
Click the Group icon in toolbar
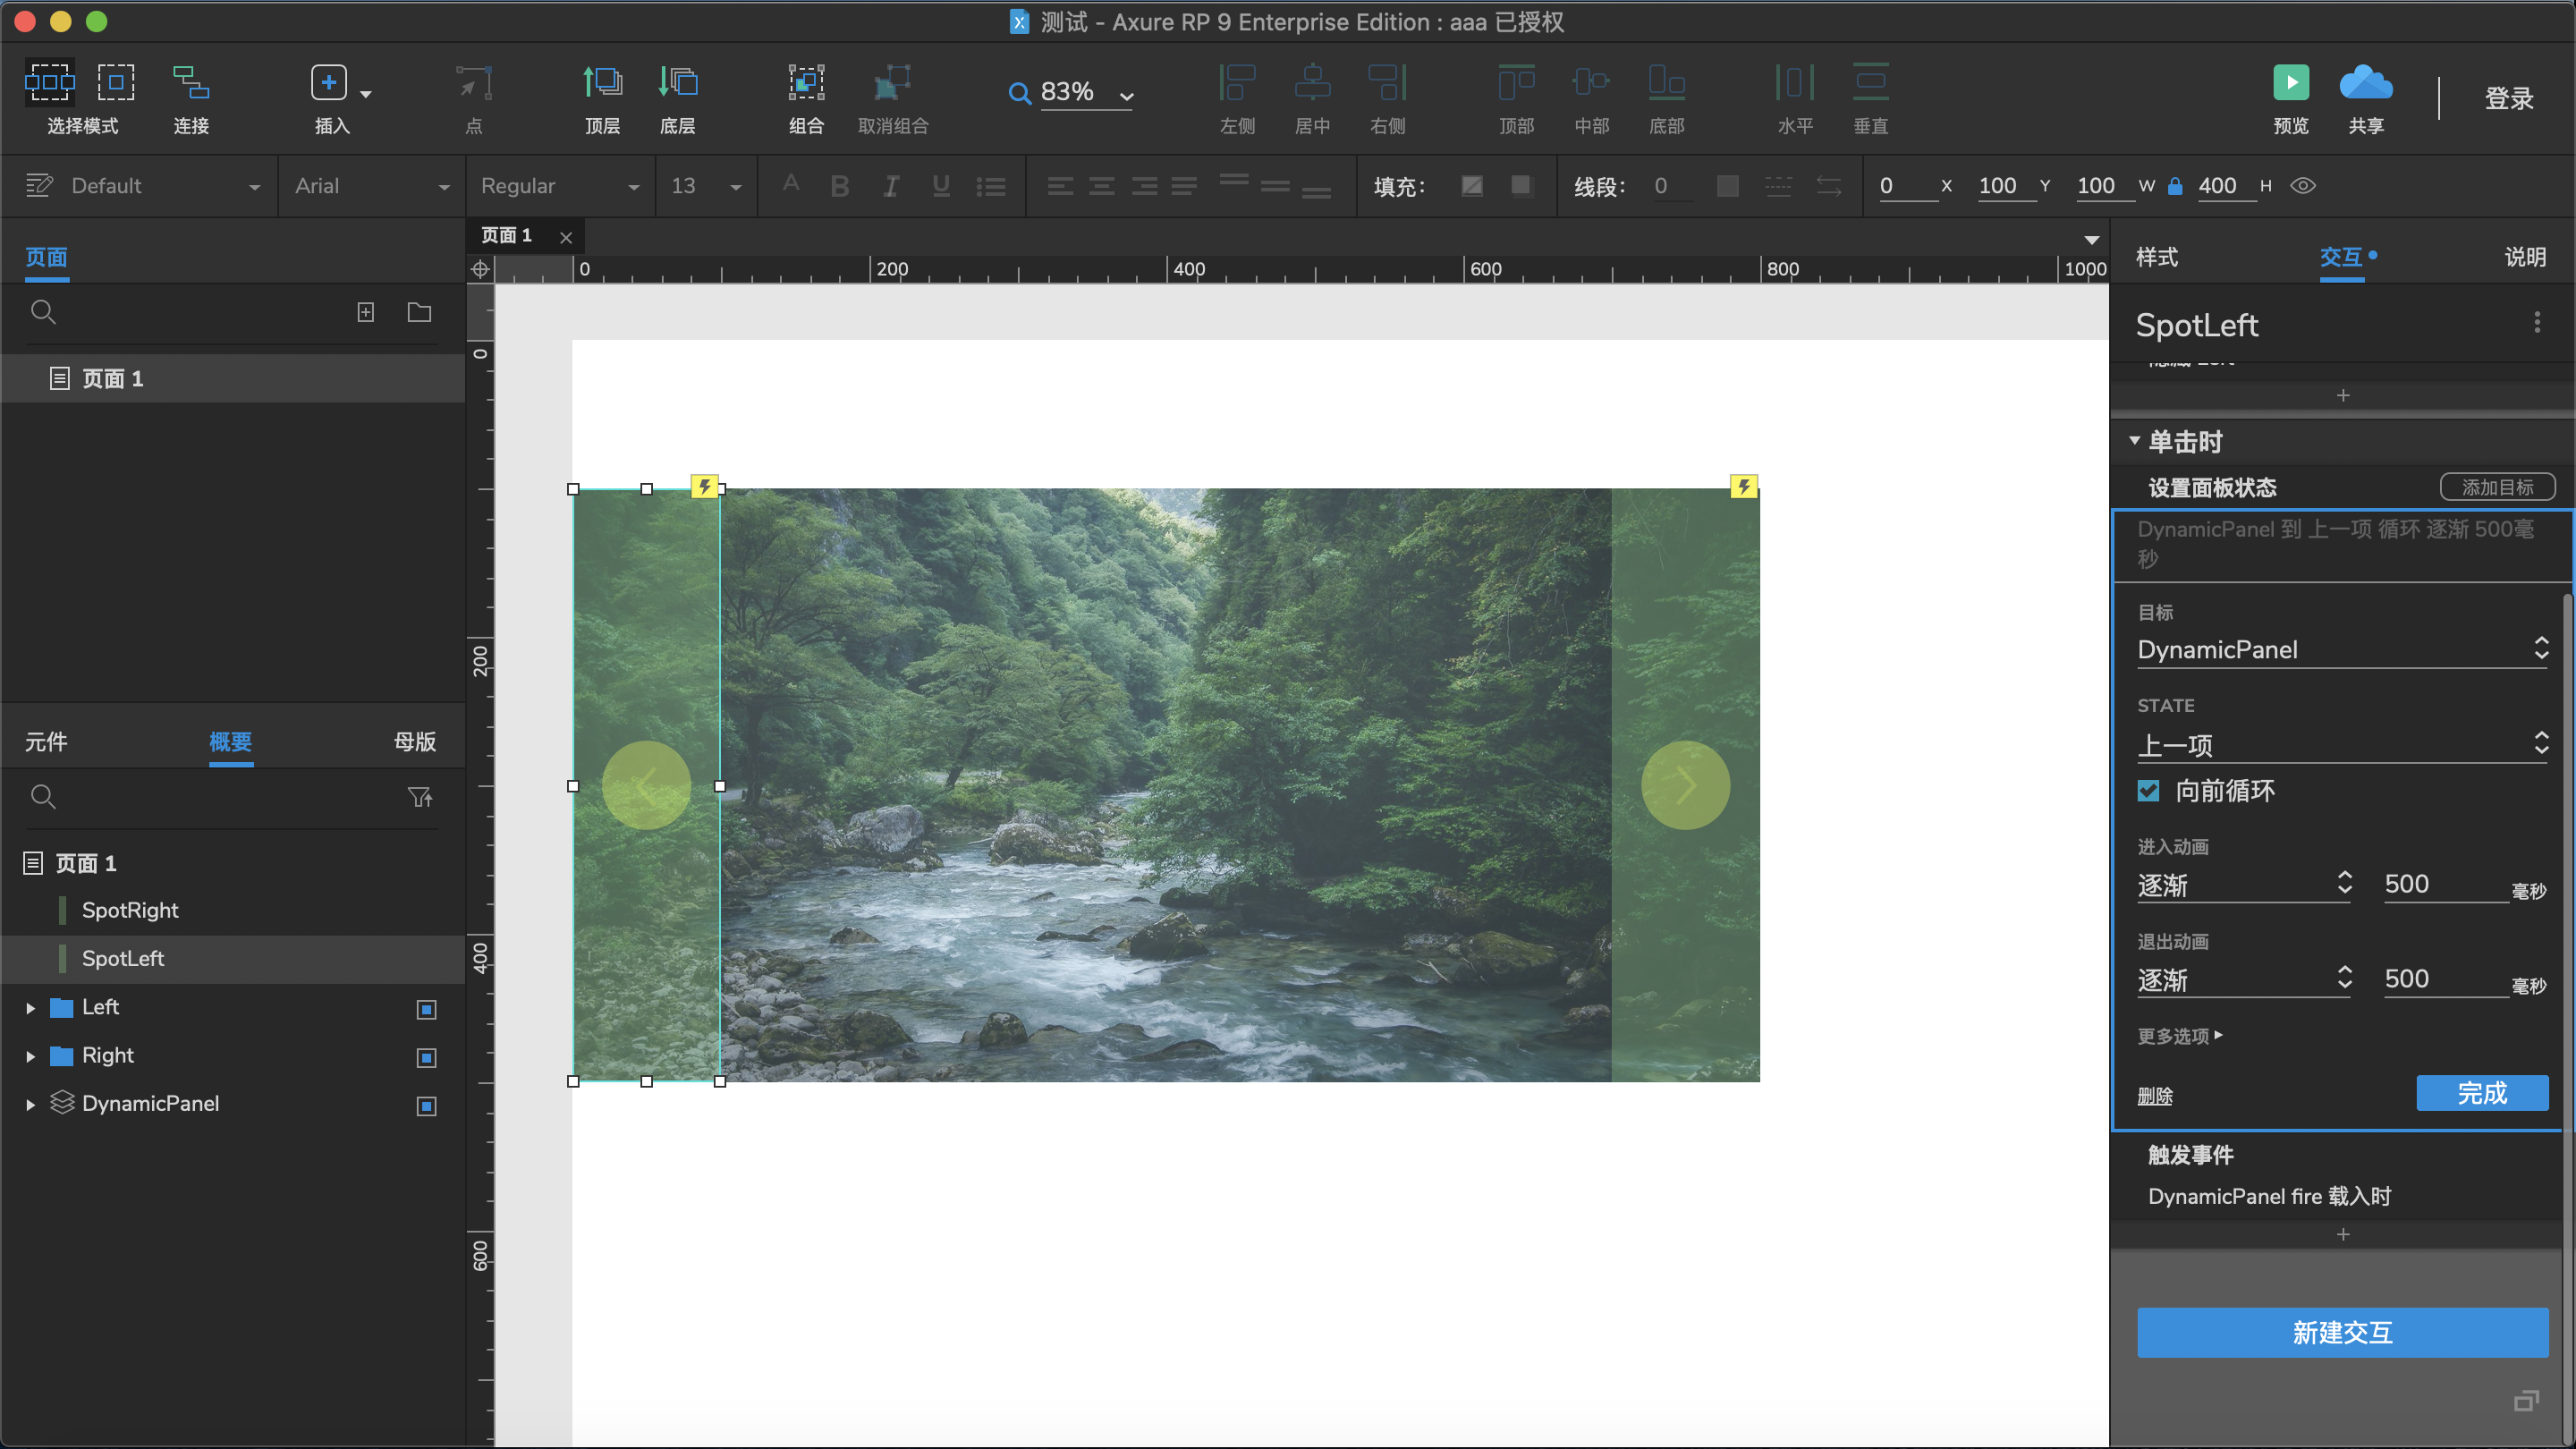(x=805, y=83)
